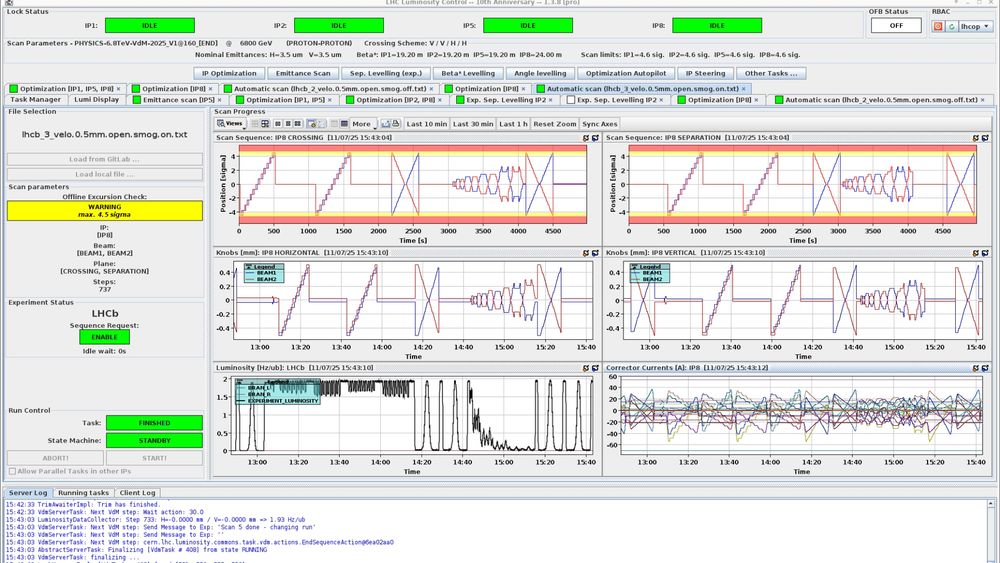This screenshot has width=1000, height=563.
Task: Detach the Luminosity LHCb chart
Action: [x=595, y=368]
